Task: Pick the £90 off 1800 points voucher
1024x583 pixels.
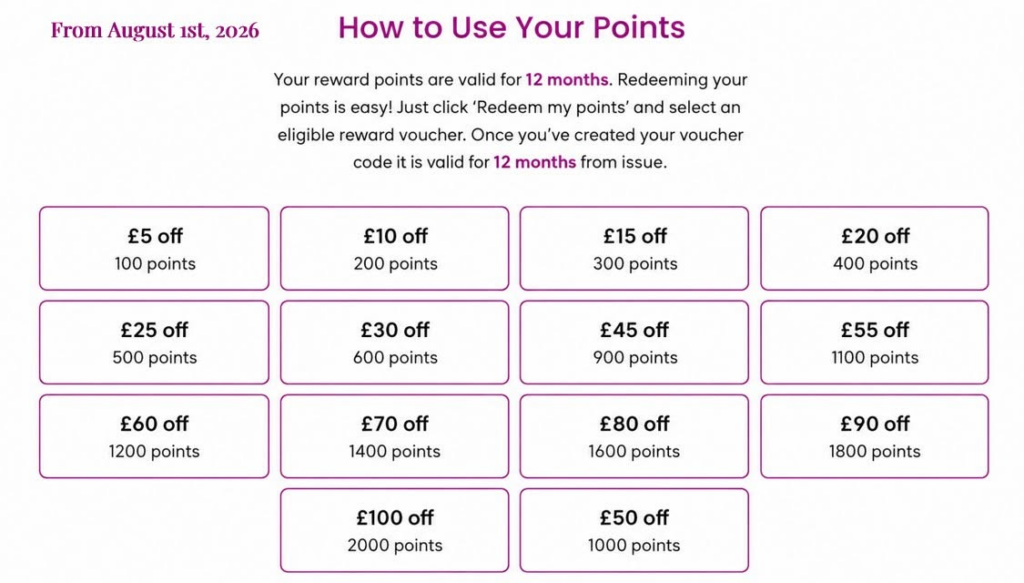Action: (874, 436)
